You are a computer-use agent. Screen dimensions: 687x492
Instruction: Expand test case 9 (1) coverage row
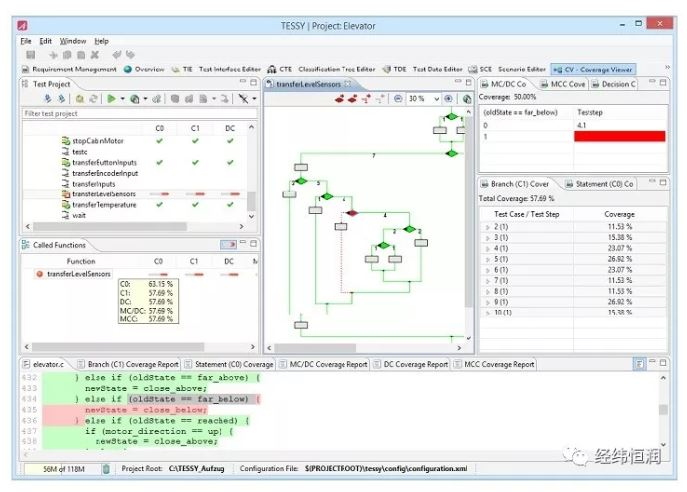488,302
